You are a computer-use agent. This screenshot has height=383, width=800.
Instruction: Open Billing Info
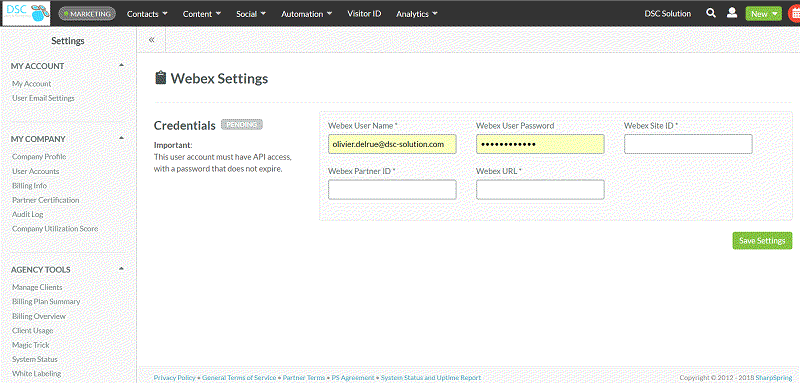click(30, 186)
